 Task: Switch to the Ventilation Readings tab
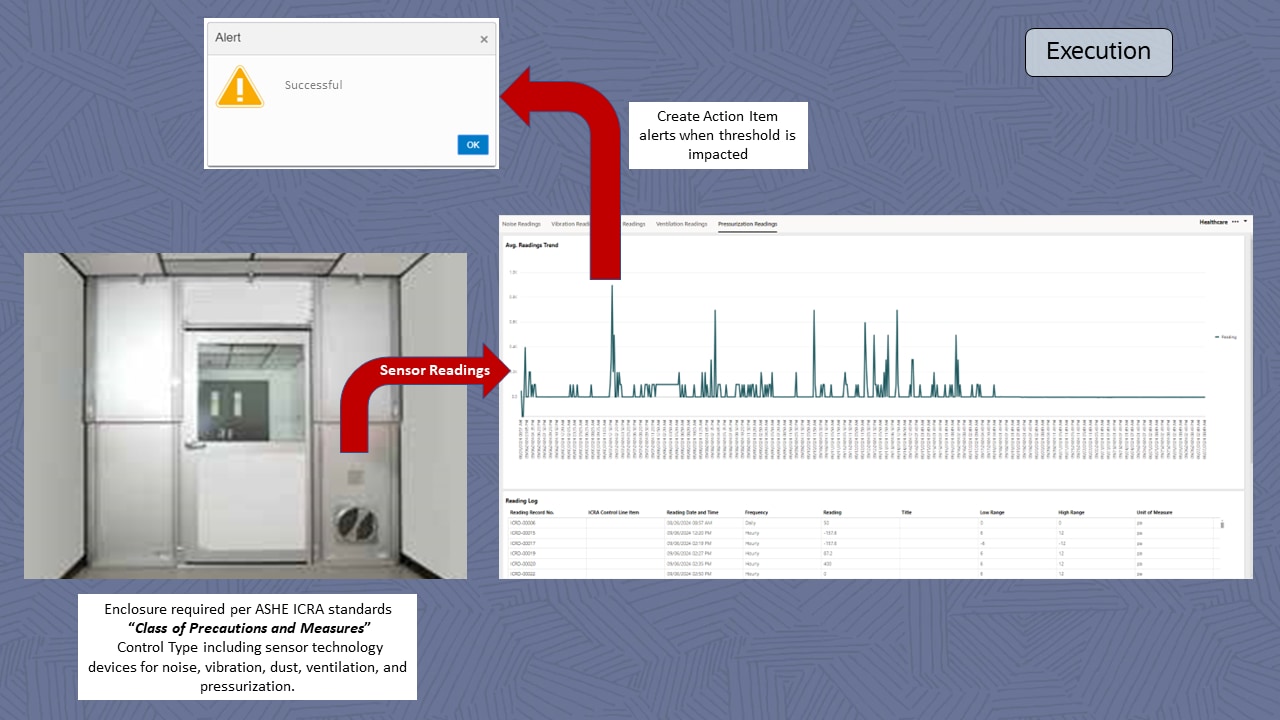click(681, 224)
